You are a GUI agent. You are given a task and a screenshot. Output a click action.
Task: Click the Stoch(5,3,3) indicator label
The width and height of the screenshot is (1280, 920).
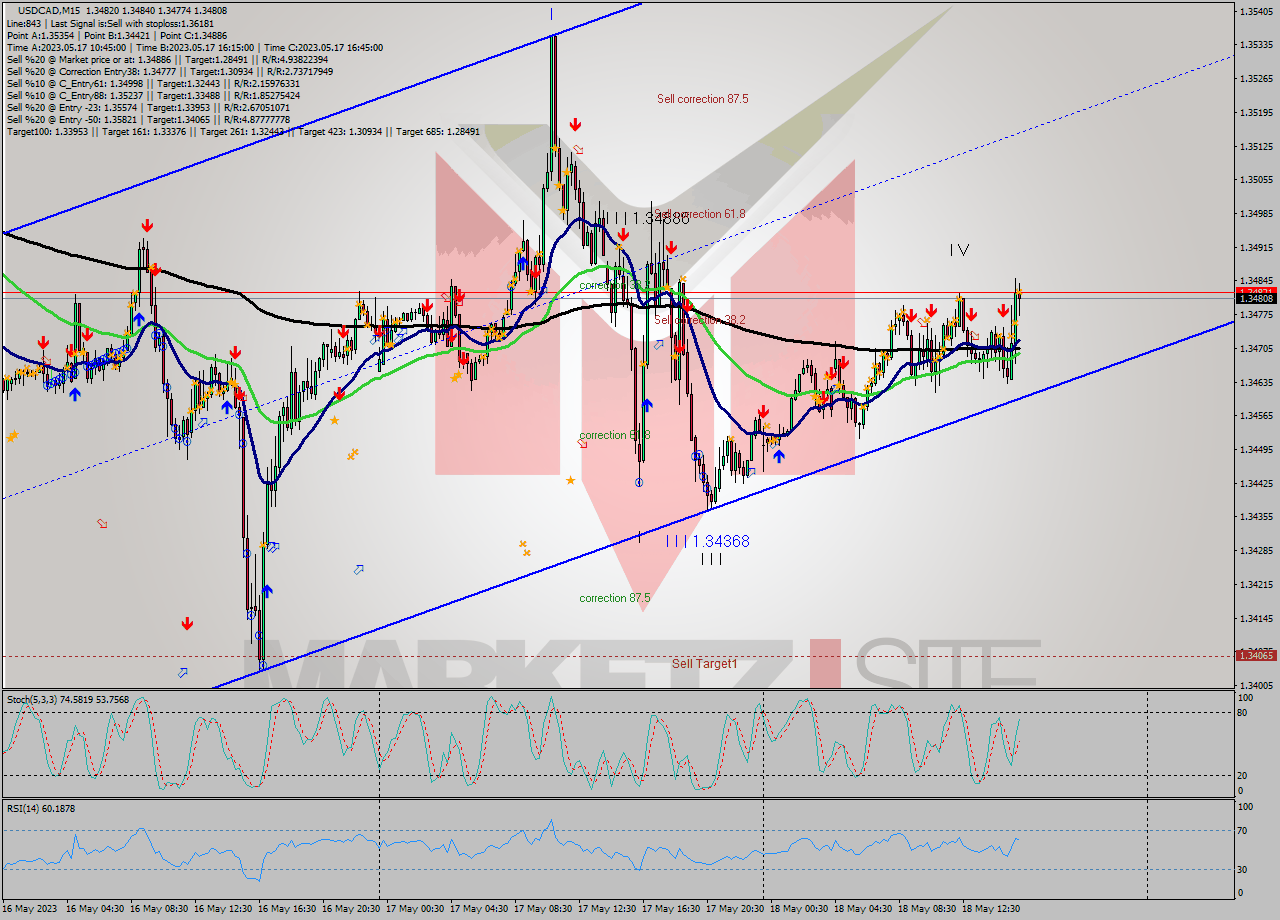(68, 700)
